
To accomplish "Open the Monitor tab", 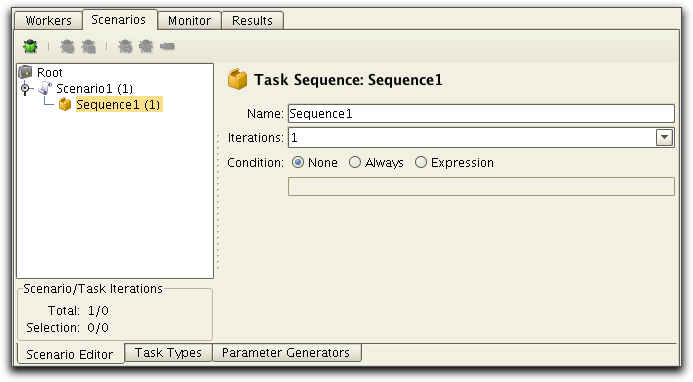I will pyautogui.click(x=189, y=20).
